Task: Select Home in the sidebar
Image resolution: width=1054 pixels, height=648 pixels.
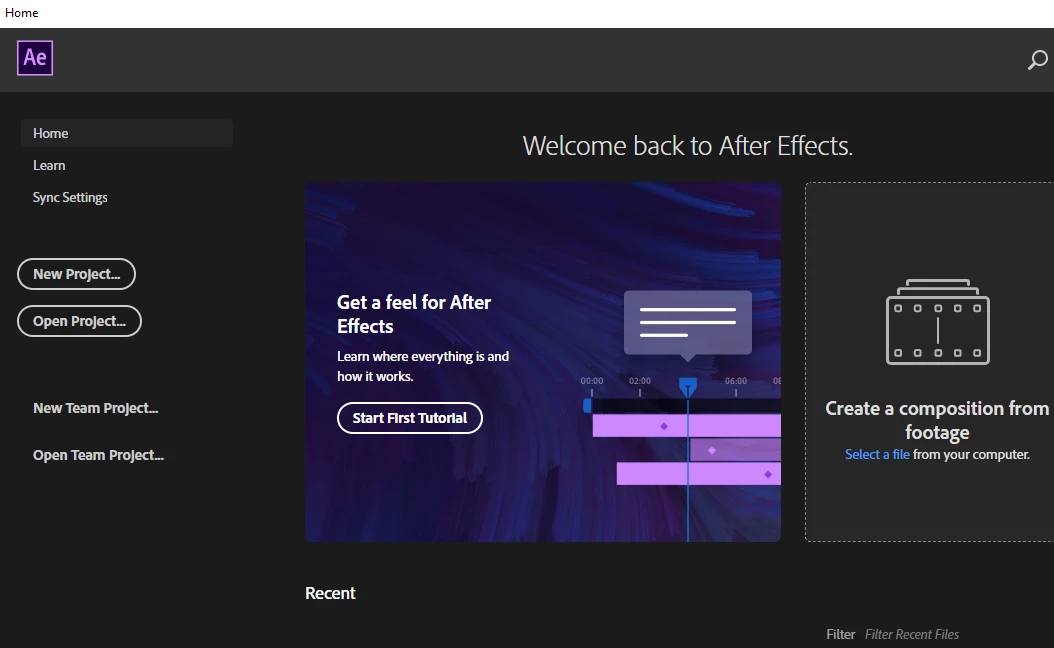Action: [127, 133]
